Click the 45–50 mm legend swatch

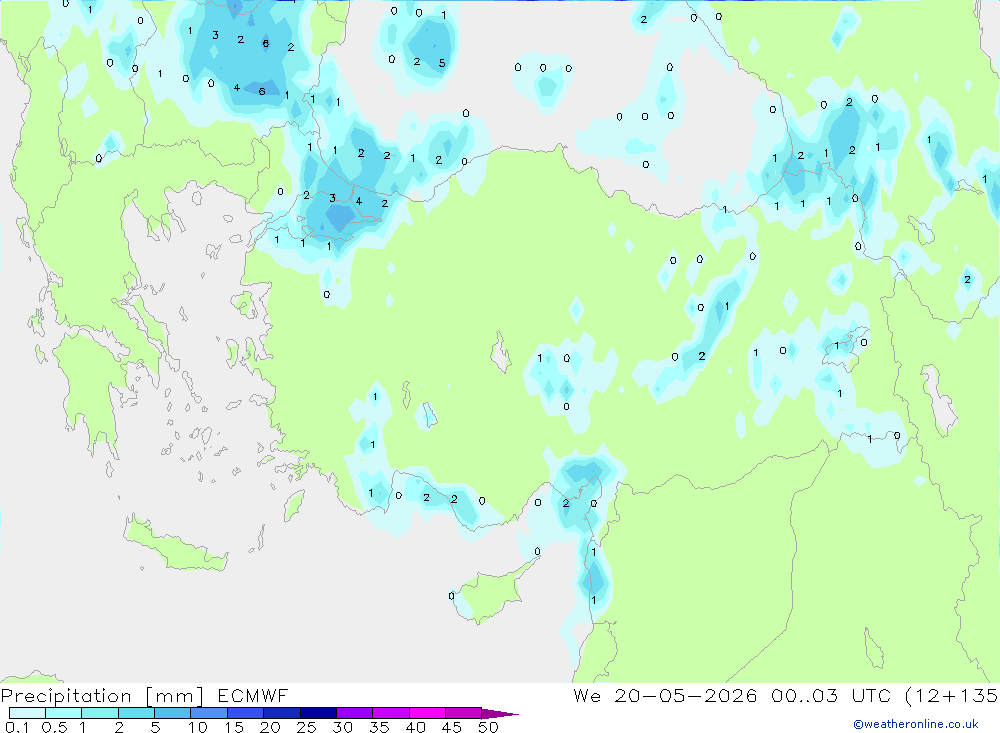click(x=464, y=713)
